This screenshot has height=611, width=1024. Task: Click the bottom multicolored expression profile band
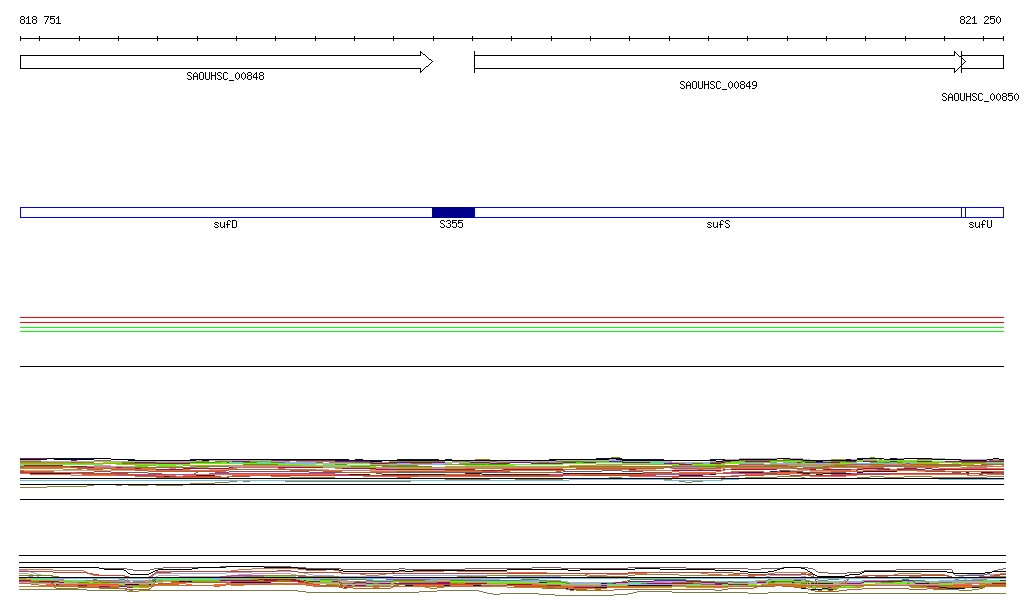(512, 579)
